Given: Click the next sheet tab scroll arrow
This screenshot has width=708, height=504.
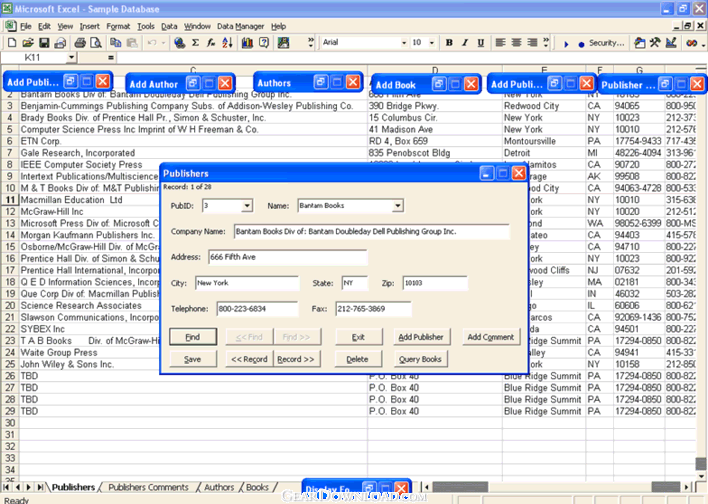Looking at the screenshot, I should click(x=28, y=487).
